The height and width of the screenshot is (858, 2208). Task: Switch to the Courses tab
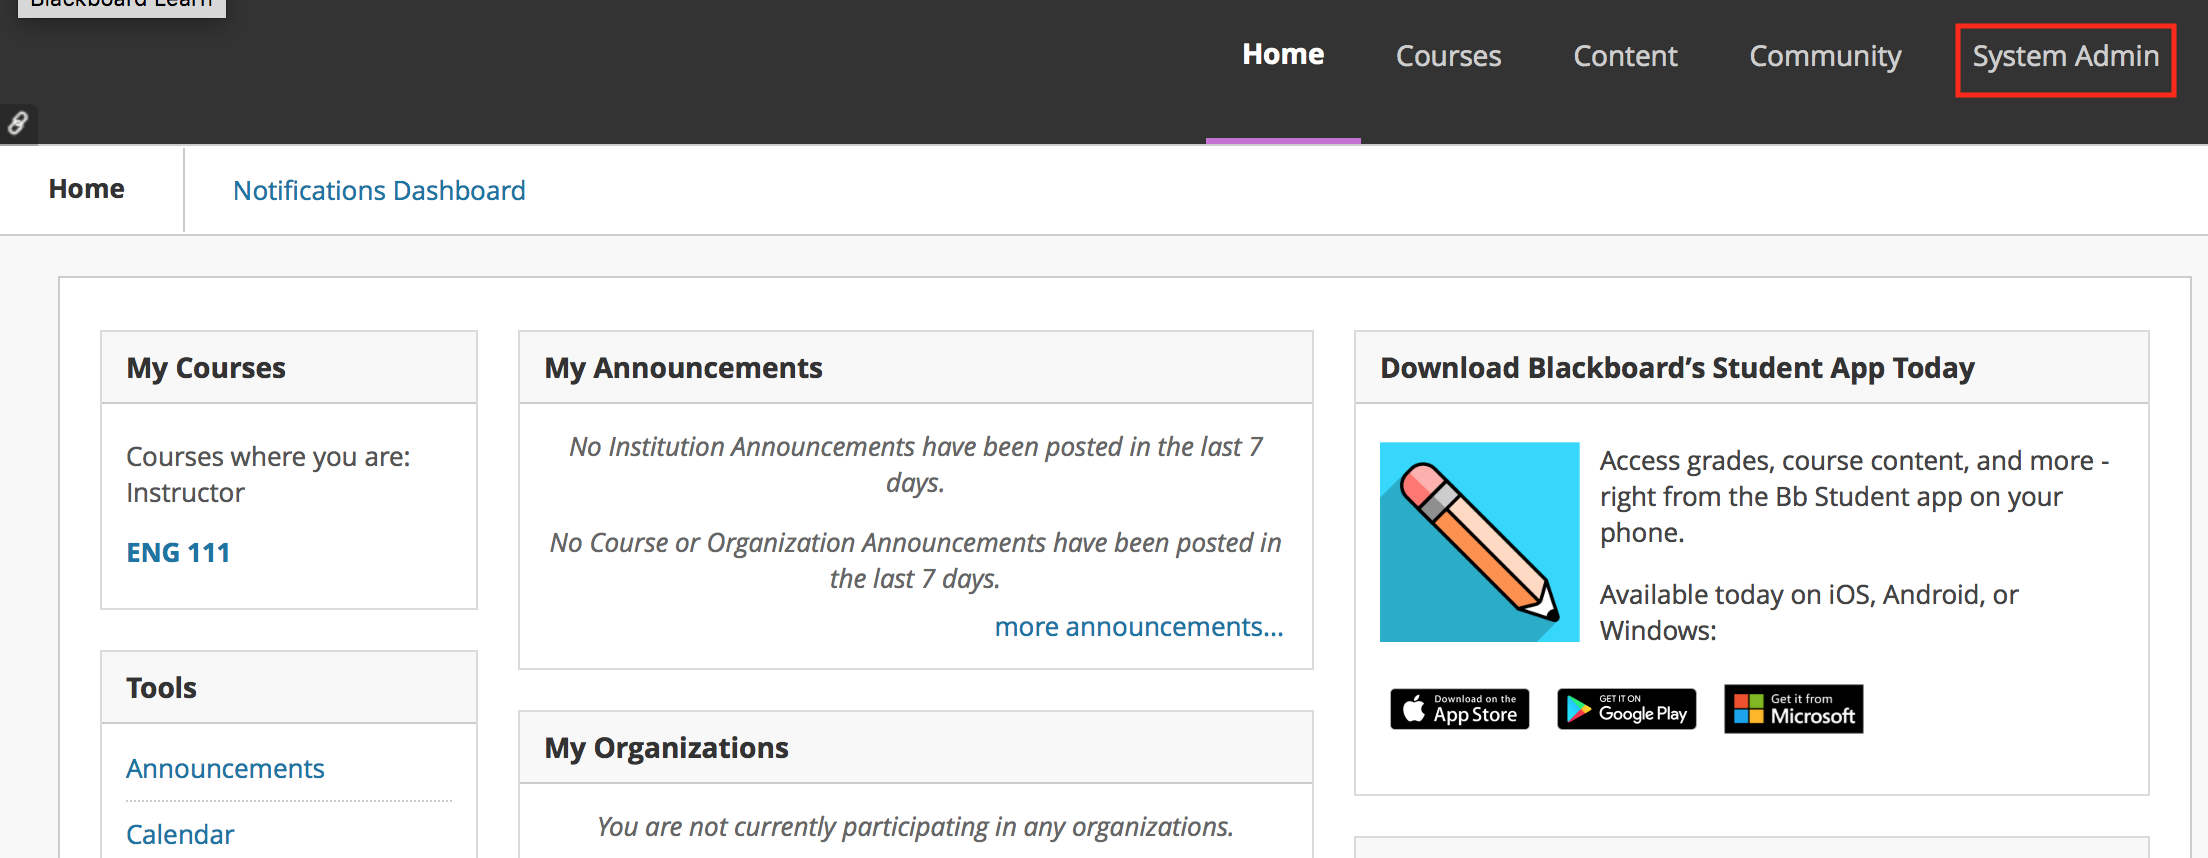(1448, 57)
